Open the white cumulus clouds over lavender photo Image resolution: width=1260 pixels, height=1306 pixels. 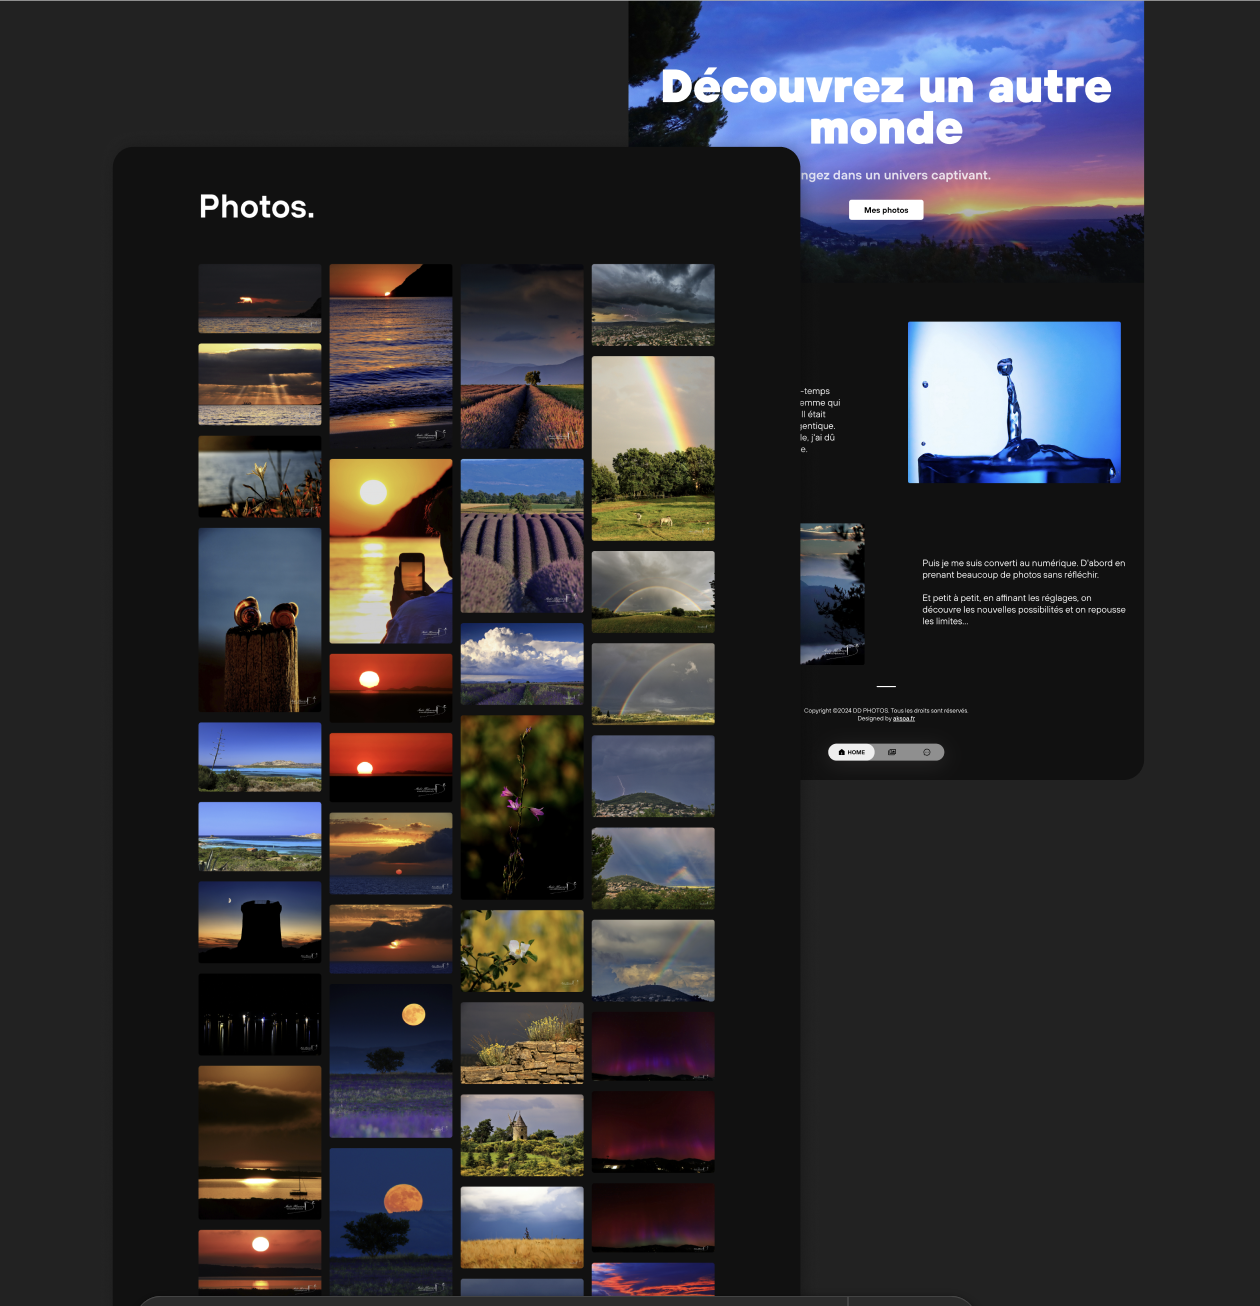(x=522, y=664)
